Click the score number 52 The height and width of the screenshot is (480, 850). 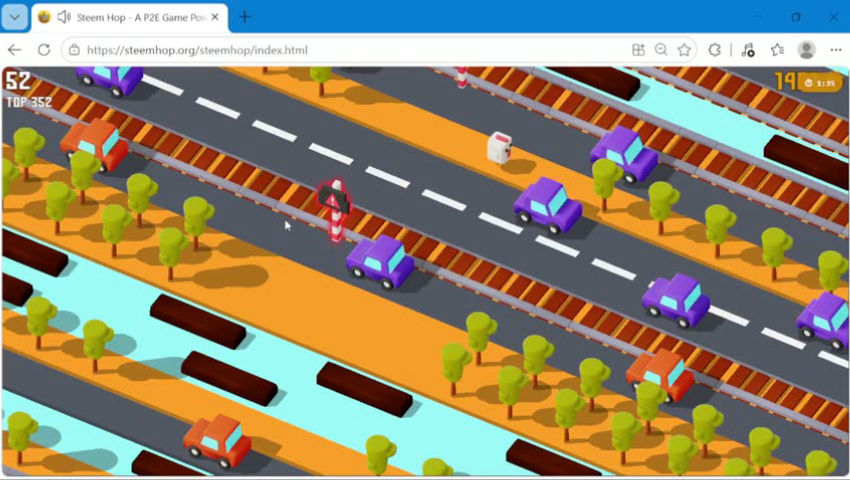pos(17,81)
